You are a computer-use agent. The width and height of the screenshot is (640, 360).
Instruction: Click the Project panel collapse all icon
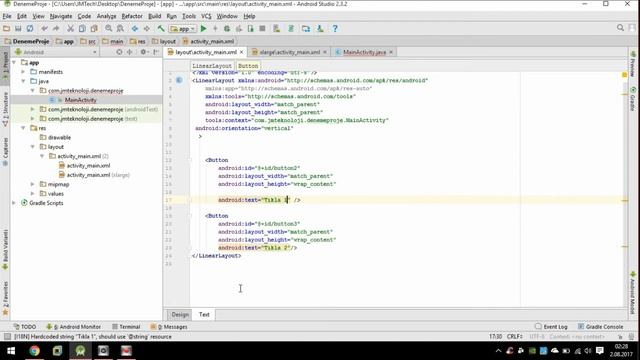point(129,52)
